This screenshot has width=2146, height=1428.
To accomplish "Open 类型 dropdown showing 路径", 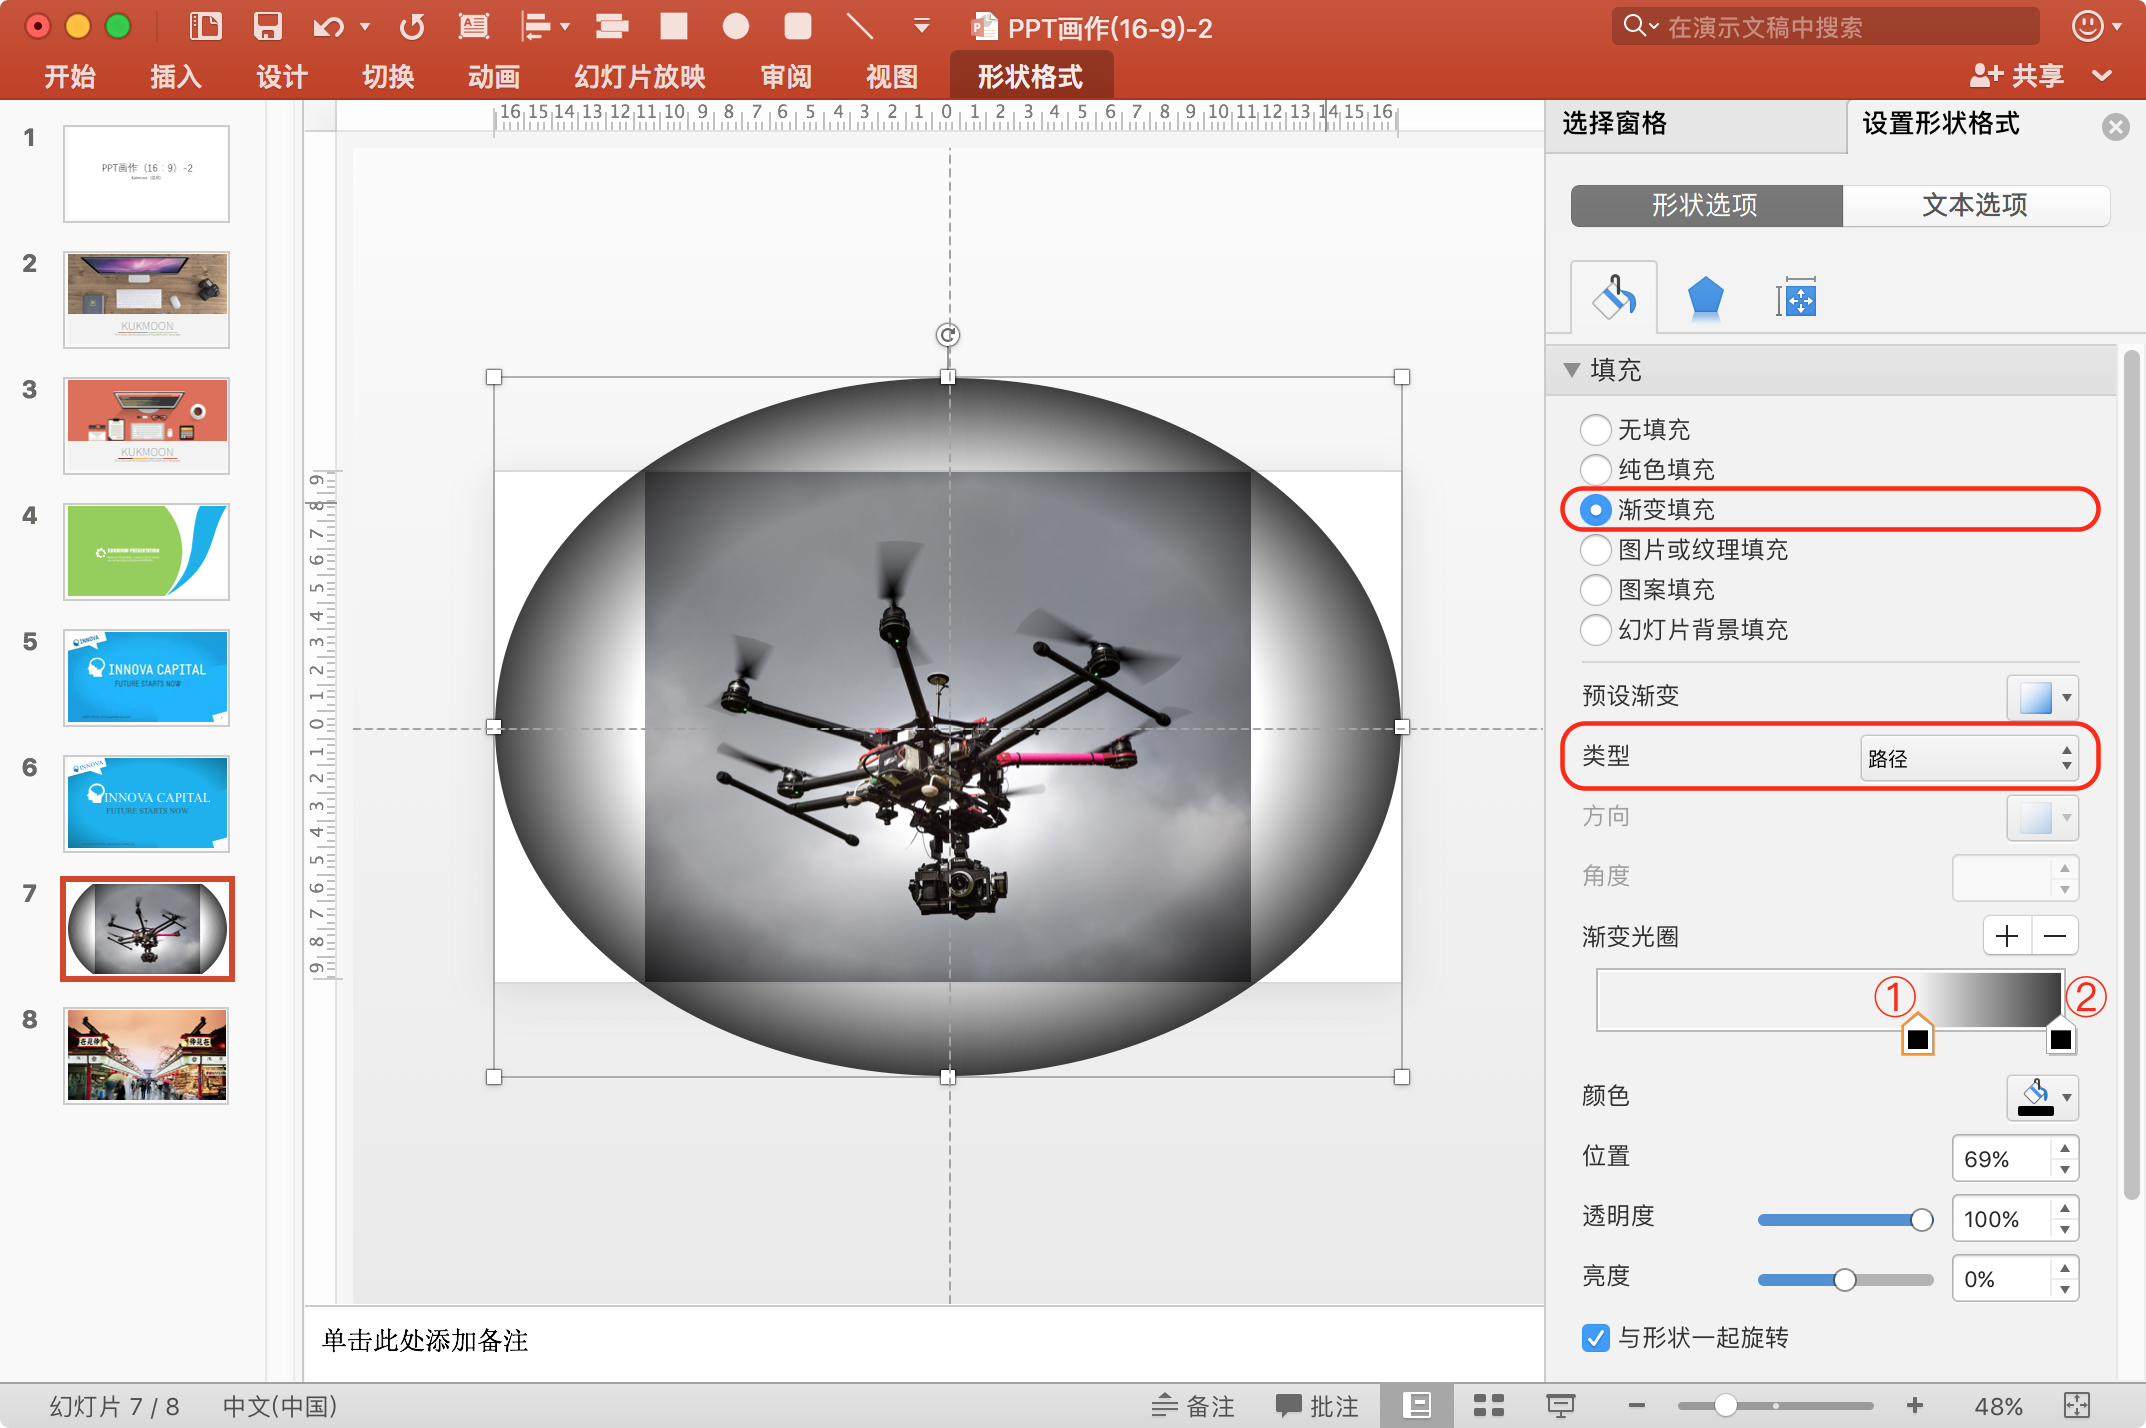I will [x=1969, y=758].
